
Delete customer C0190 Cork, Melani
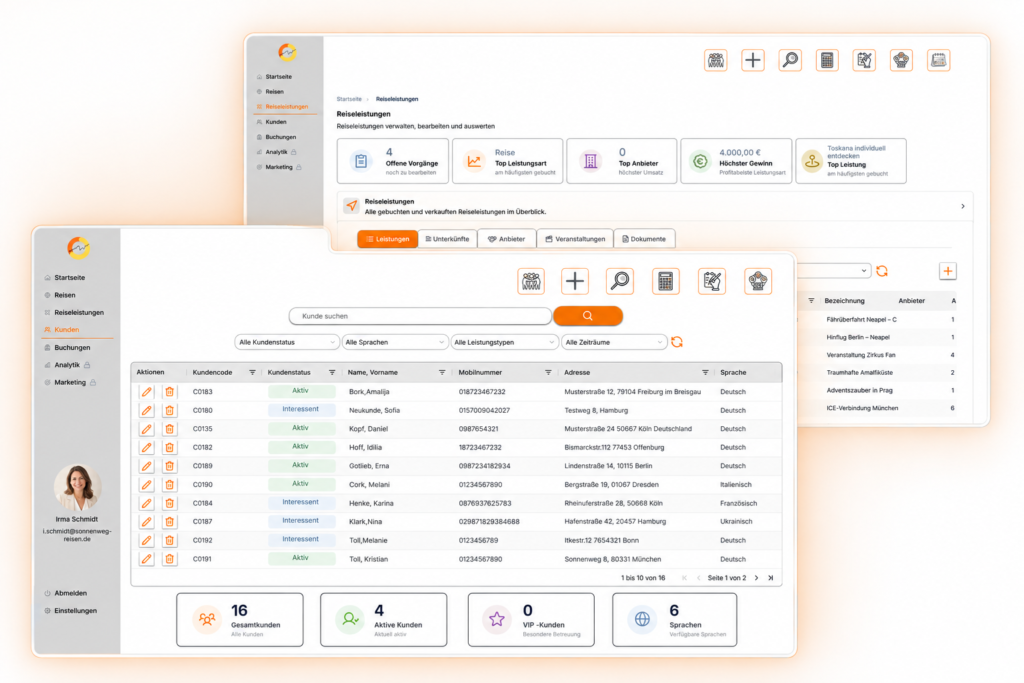coord(169,484)
